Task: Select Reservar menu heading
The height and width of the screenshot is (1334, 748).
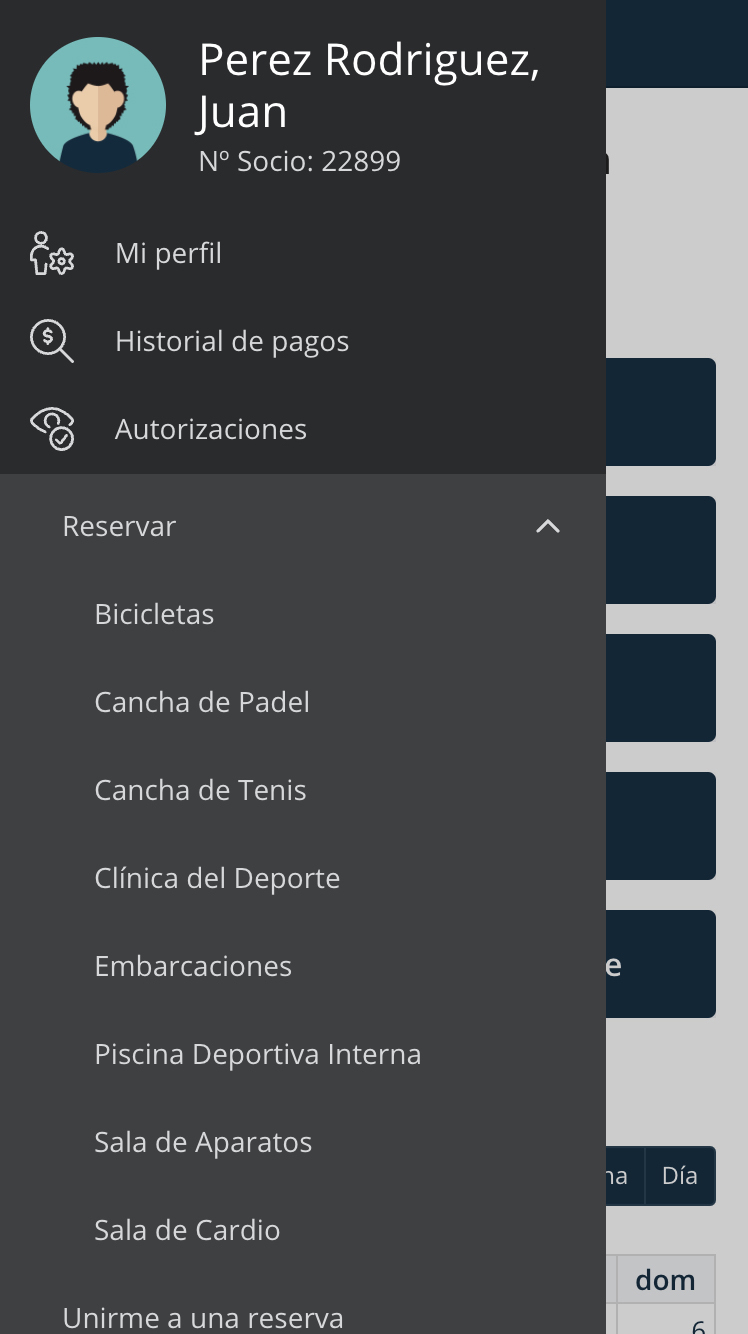Action: click(119, 526)
